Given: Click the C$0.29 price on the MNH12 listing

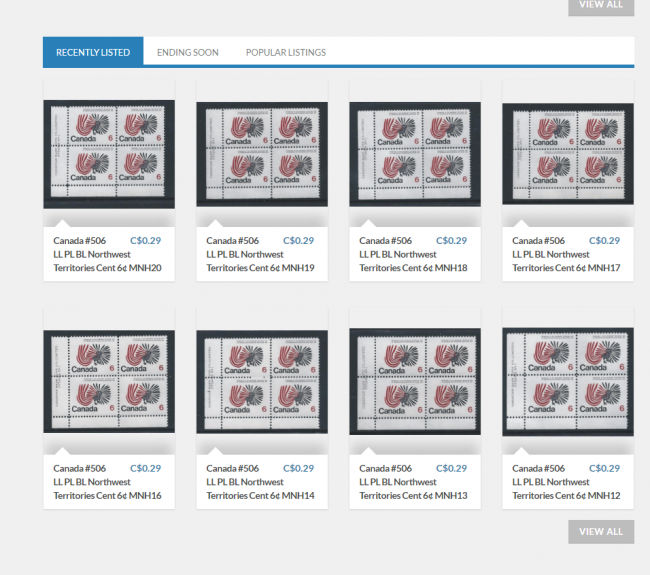Looking at the screenshot, I should pyautogui.click(x=604, y=468).
